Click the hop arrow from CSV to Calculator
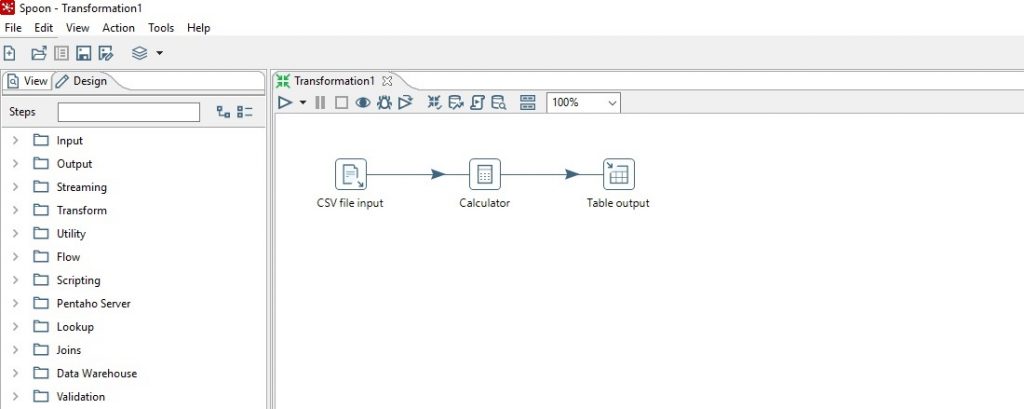This screenshot has height=409, width=1024. [x=438, y=174]
